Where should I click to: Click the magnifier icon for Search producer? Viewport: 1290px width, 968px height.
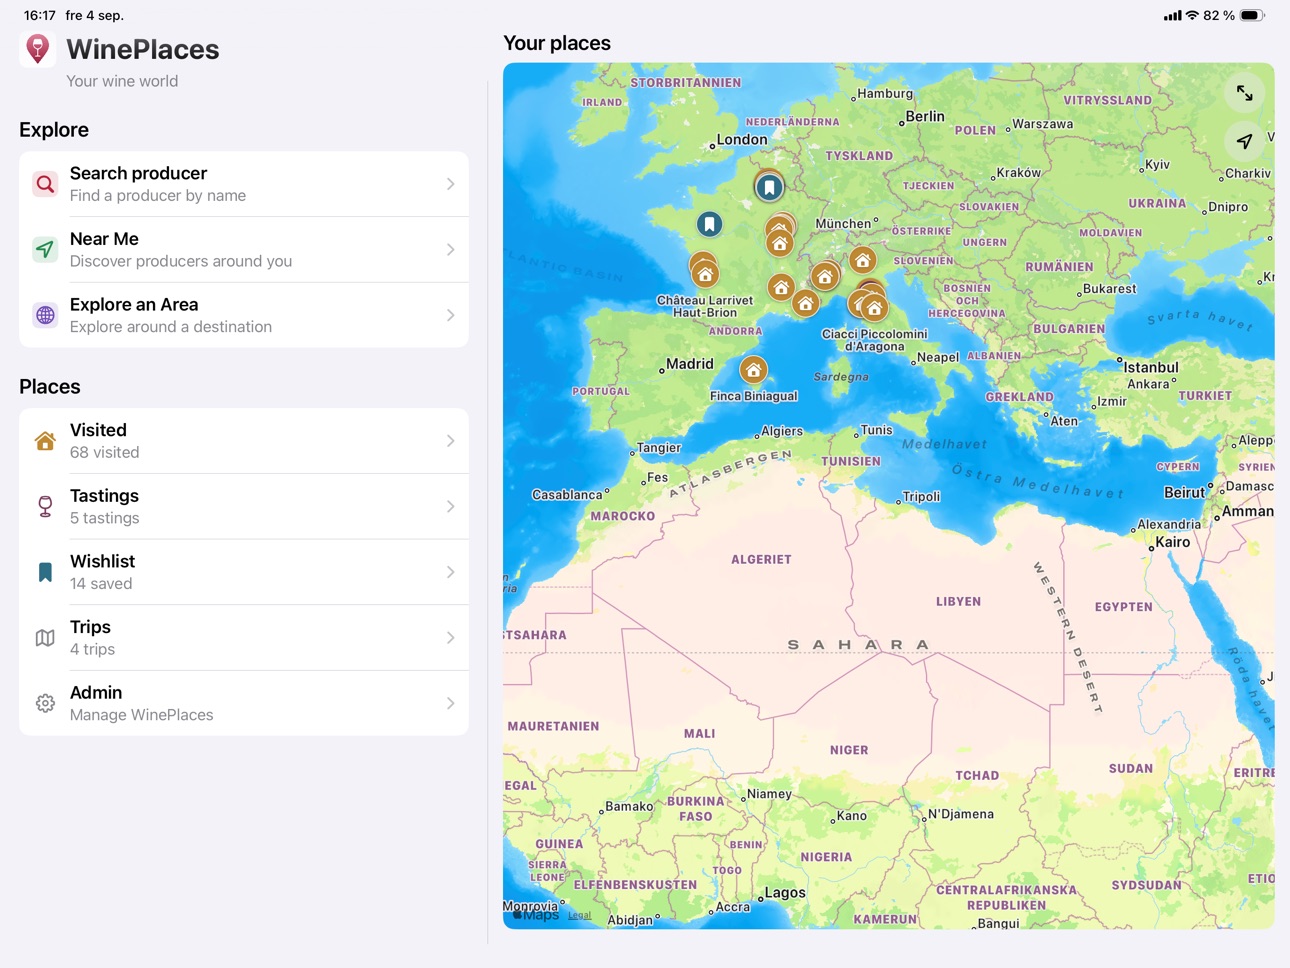(x=45, y=184)
